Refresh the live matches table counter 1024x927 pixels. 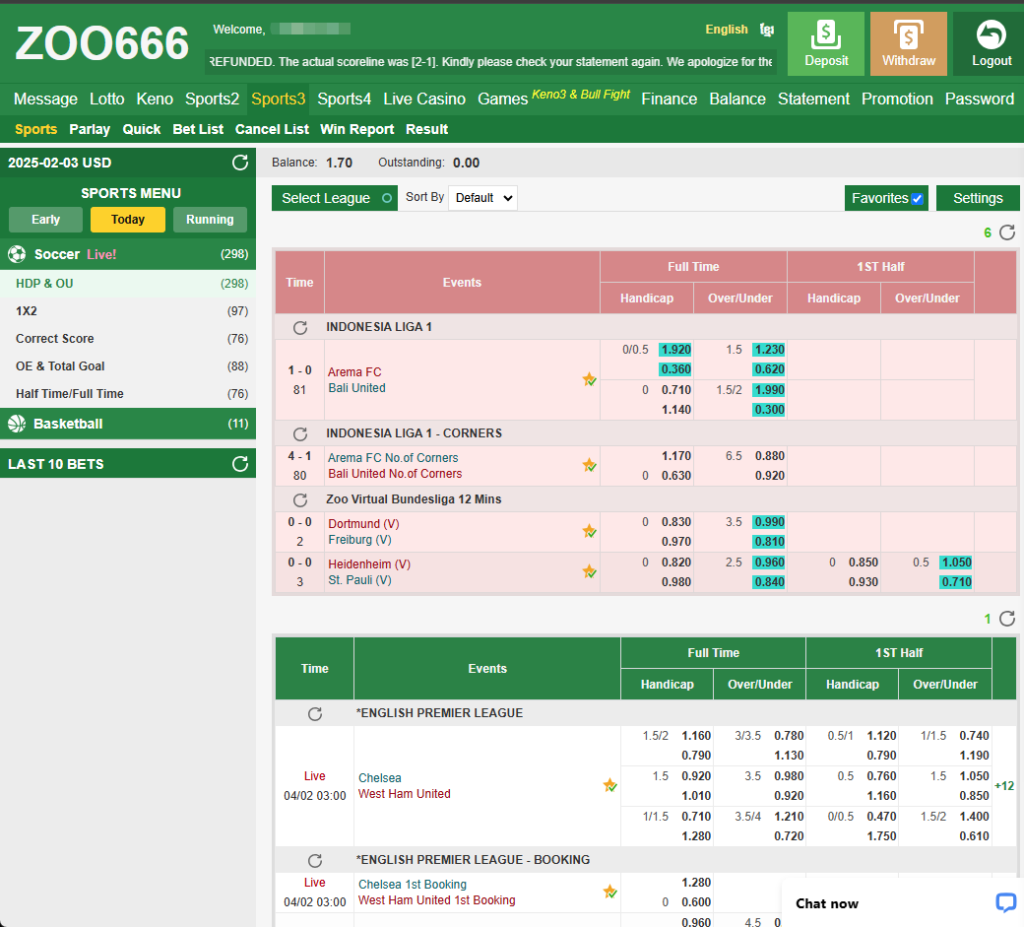(1007, 233)
